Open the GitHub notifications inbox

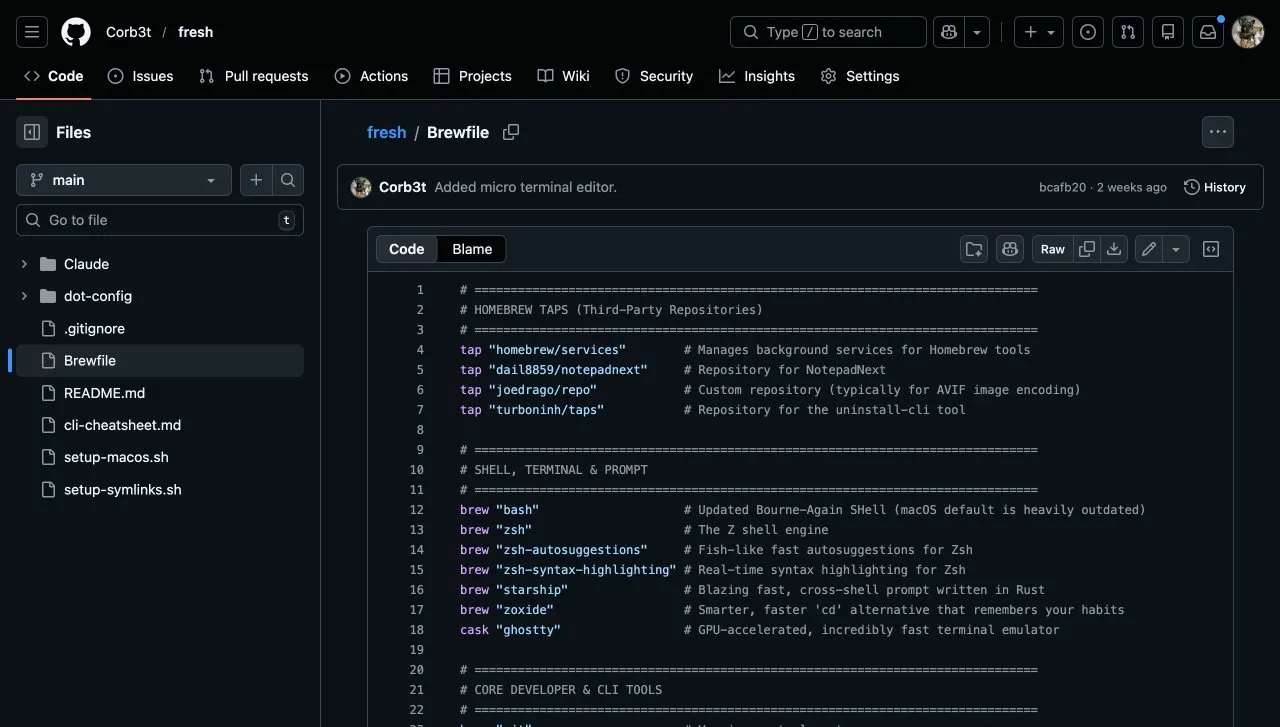[x=1208, y=32]
